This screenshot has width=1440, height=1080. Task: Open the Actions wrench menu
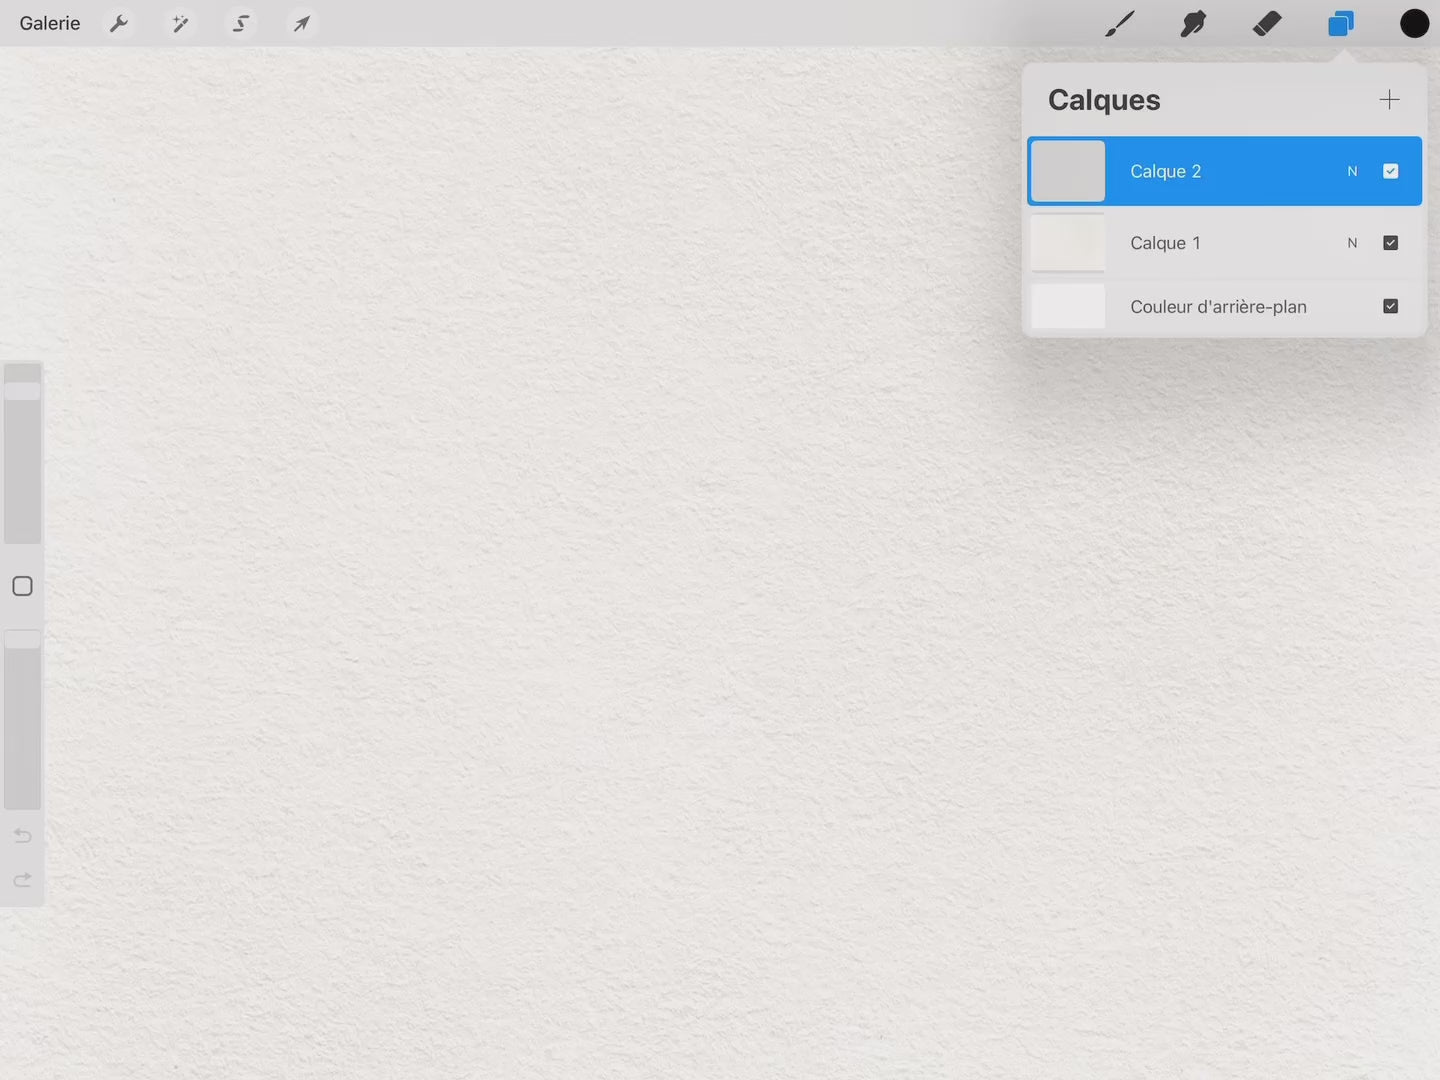click(x=119, y=23)
